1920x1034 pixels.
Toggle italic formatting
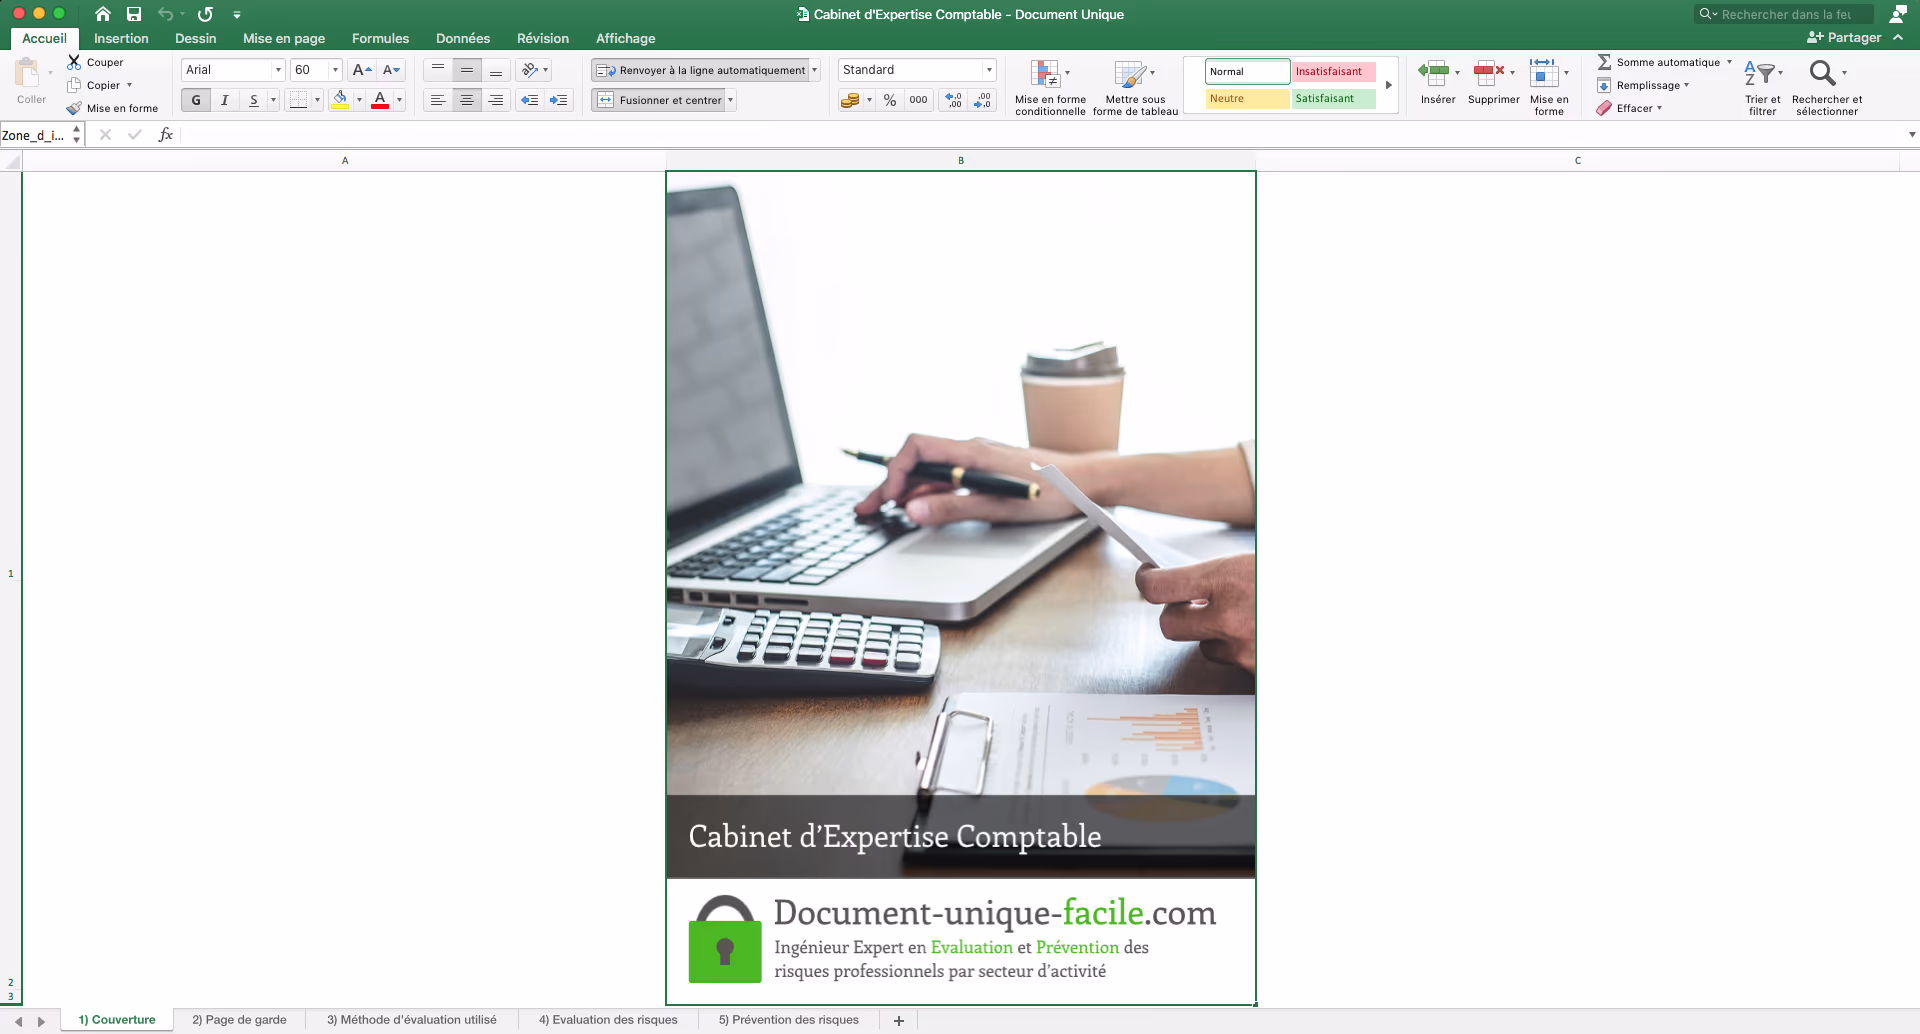[225, 100]
